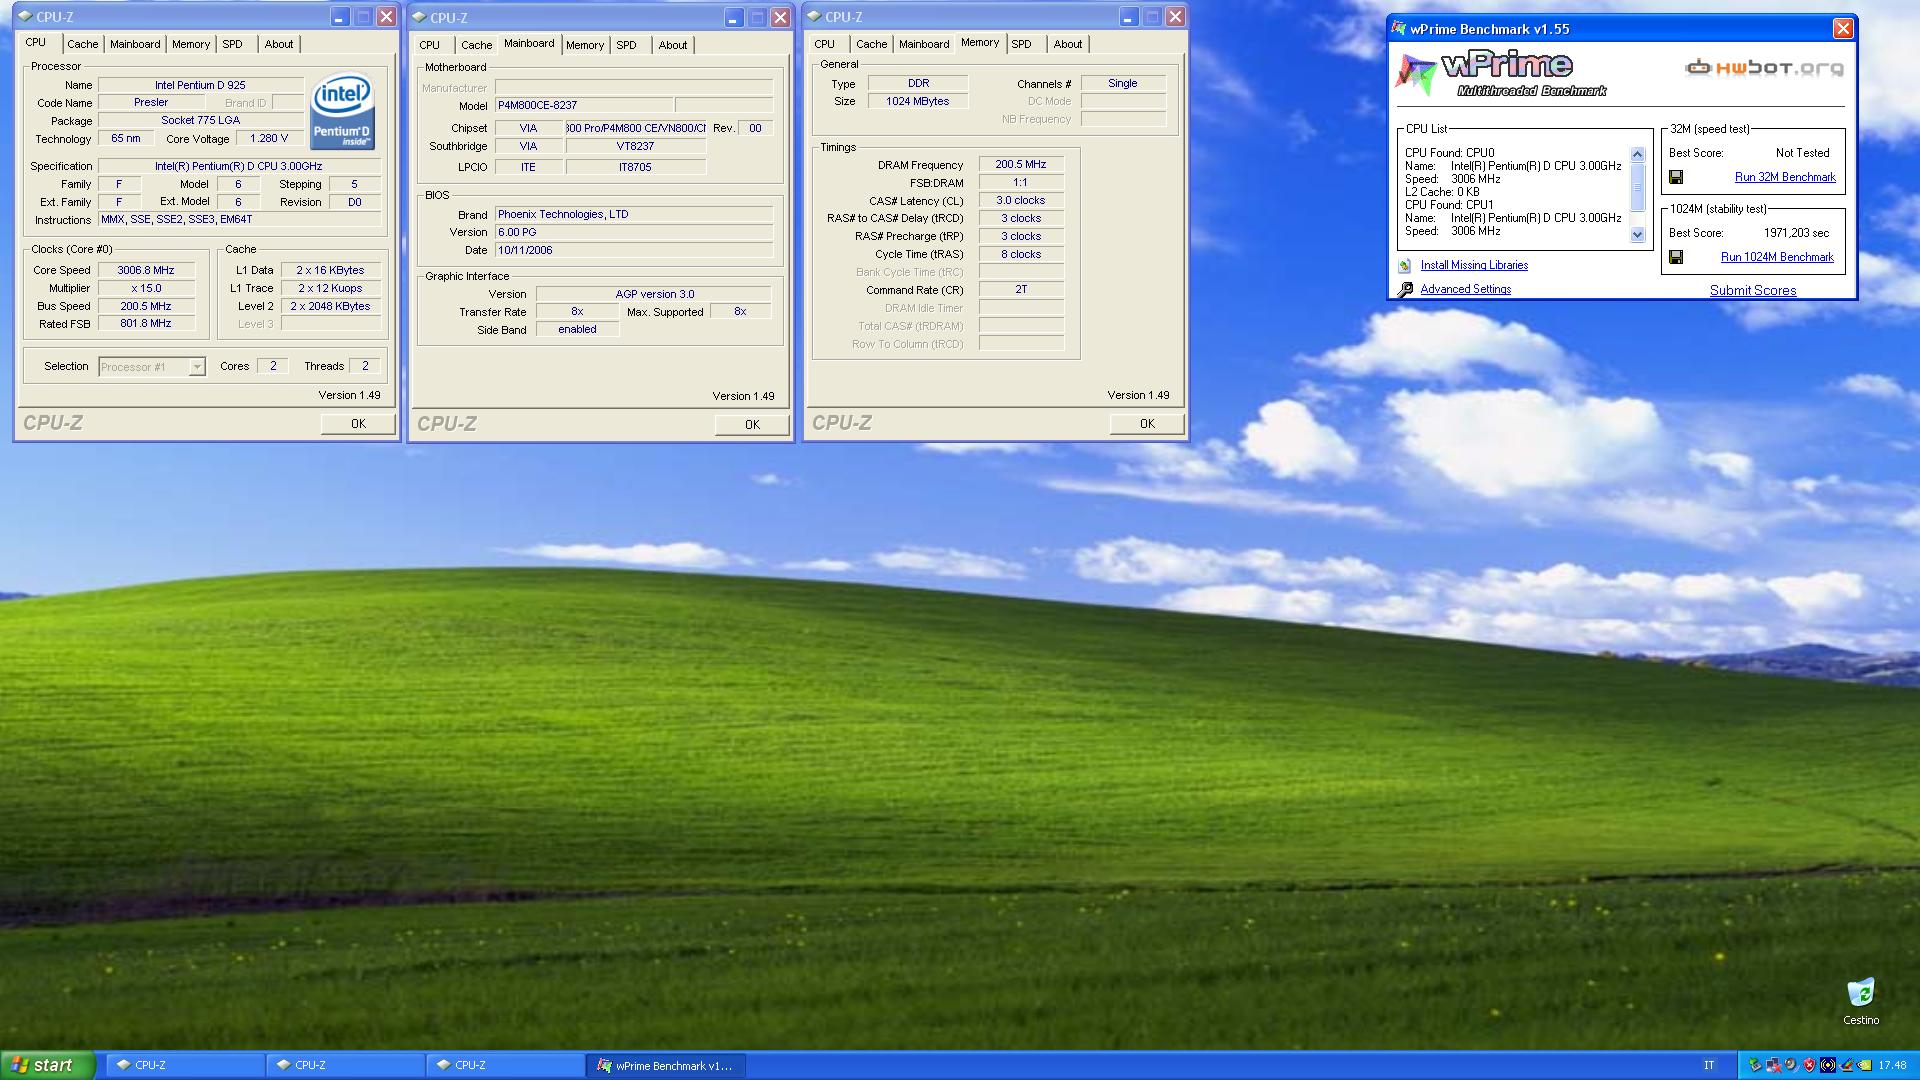Close the wPrime Benchmark window

[x=1843, y=29]
